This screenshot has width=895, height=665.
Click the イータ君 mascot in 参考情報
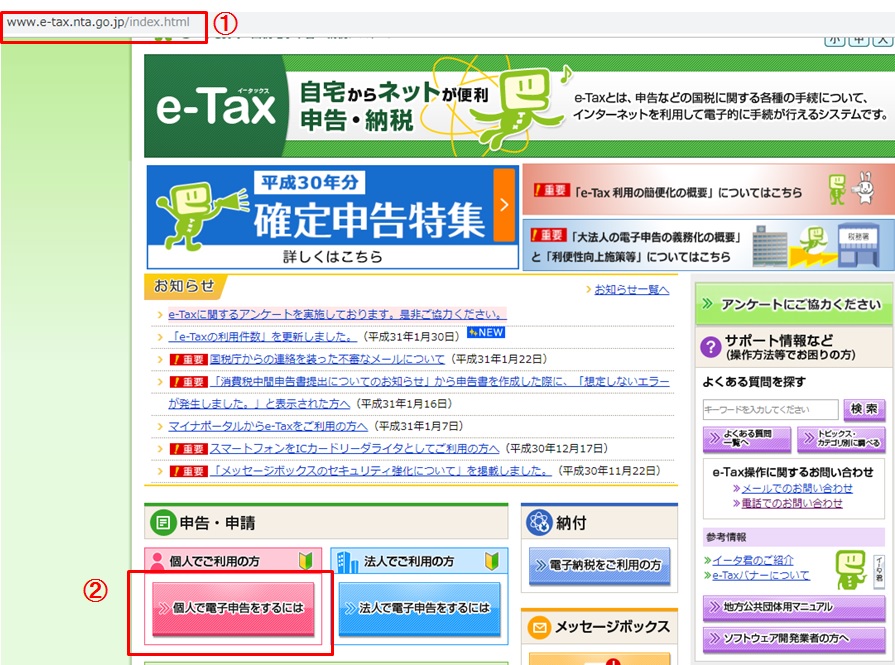[851, 569]
